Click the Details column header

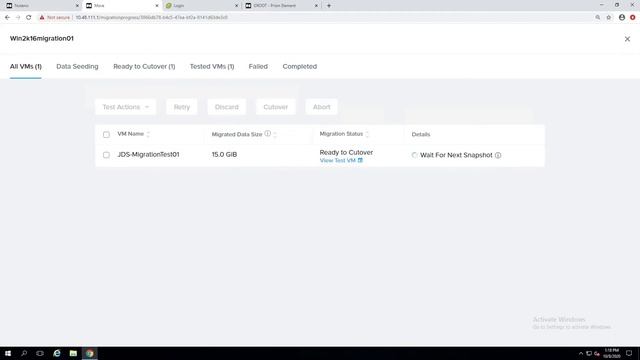point(421,134)
